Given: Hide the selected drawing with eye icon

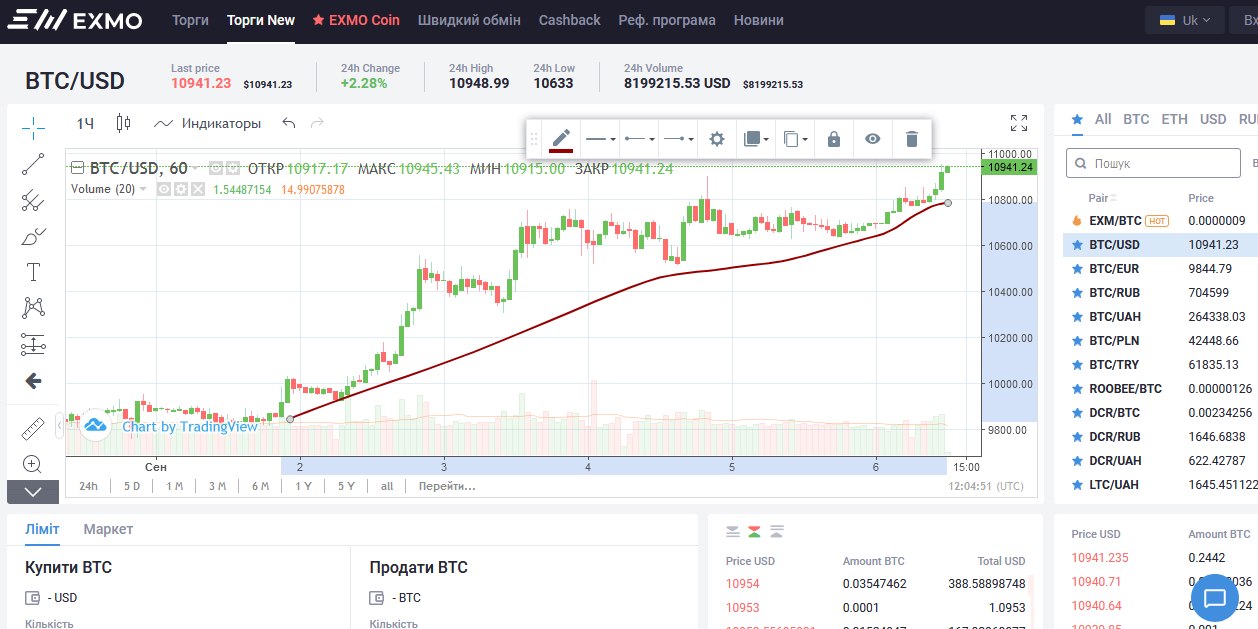Looking at the screenshot, I should point(873,139).
